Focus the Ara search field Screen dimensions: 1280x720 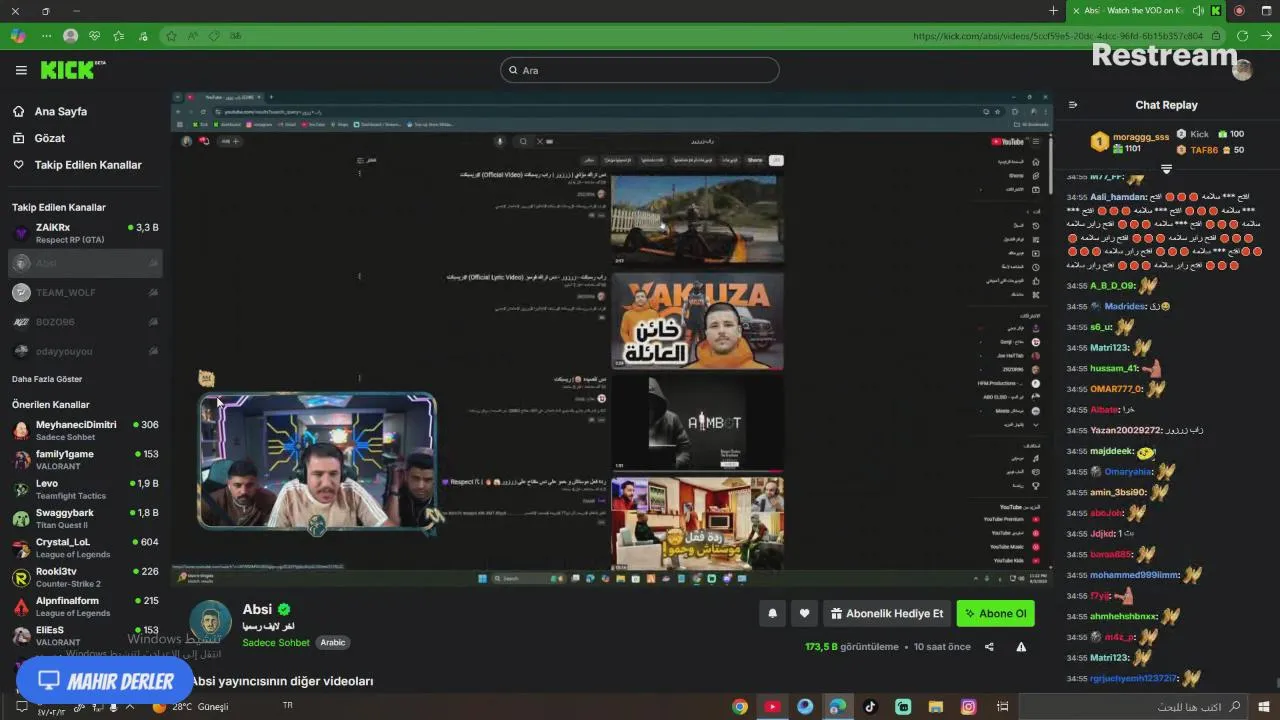(x=640, y=70)
